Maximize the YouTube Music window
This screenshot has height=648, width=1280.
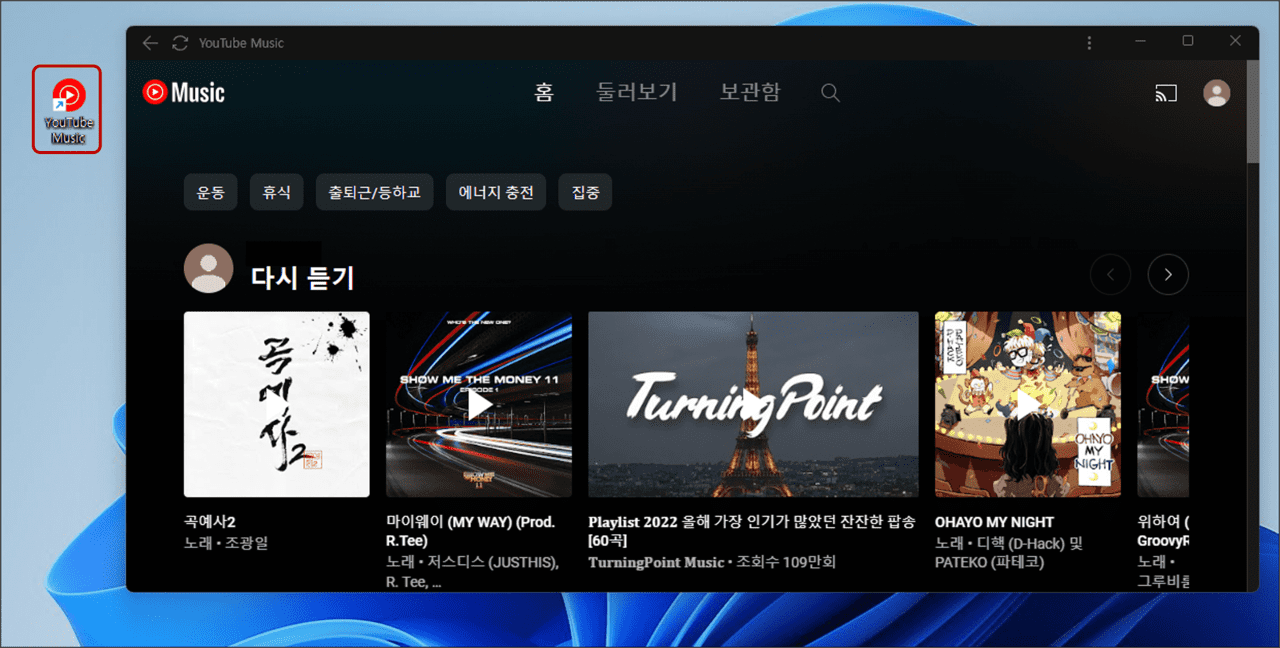(1188, 41)
